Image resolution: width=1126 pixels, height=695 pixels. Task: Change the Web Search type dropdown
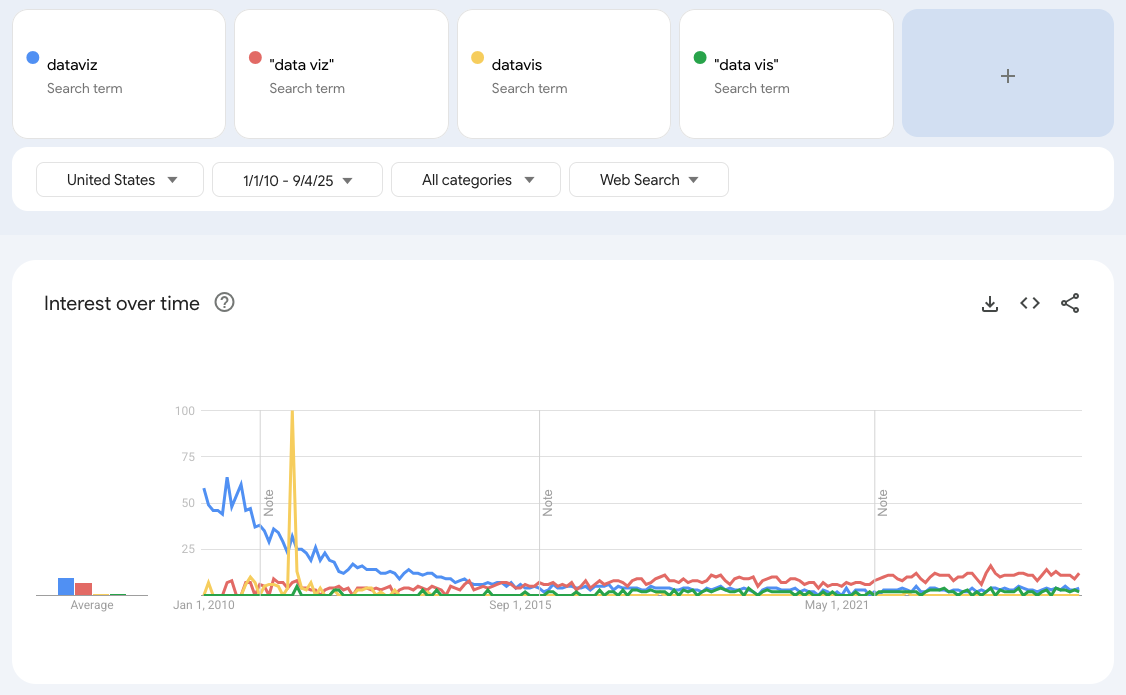pyautogui.click(x=648, y=180)
